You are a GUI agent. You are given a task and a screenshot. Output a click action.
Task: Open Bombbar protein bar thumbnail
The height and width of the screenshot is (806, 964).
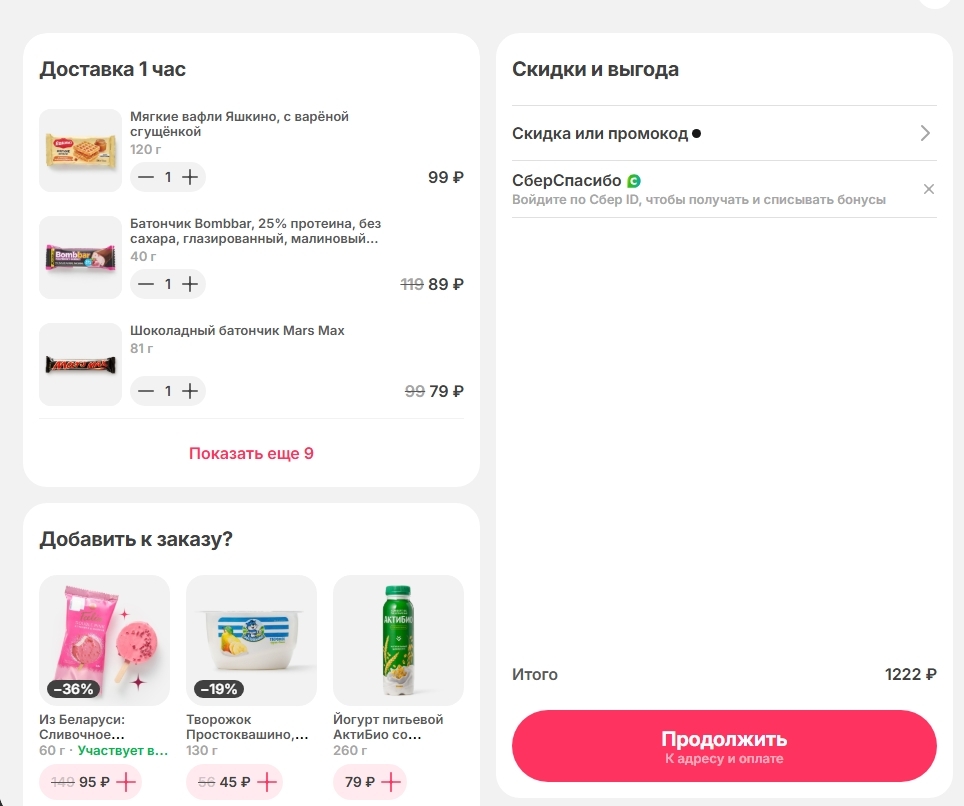click(x=80, y=258)
